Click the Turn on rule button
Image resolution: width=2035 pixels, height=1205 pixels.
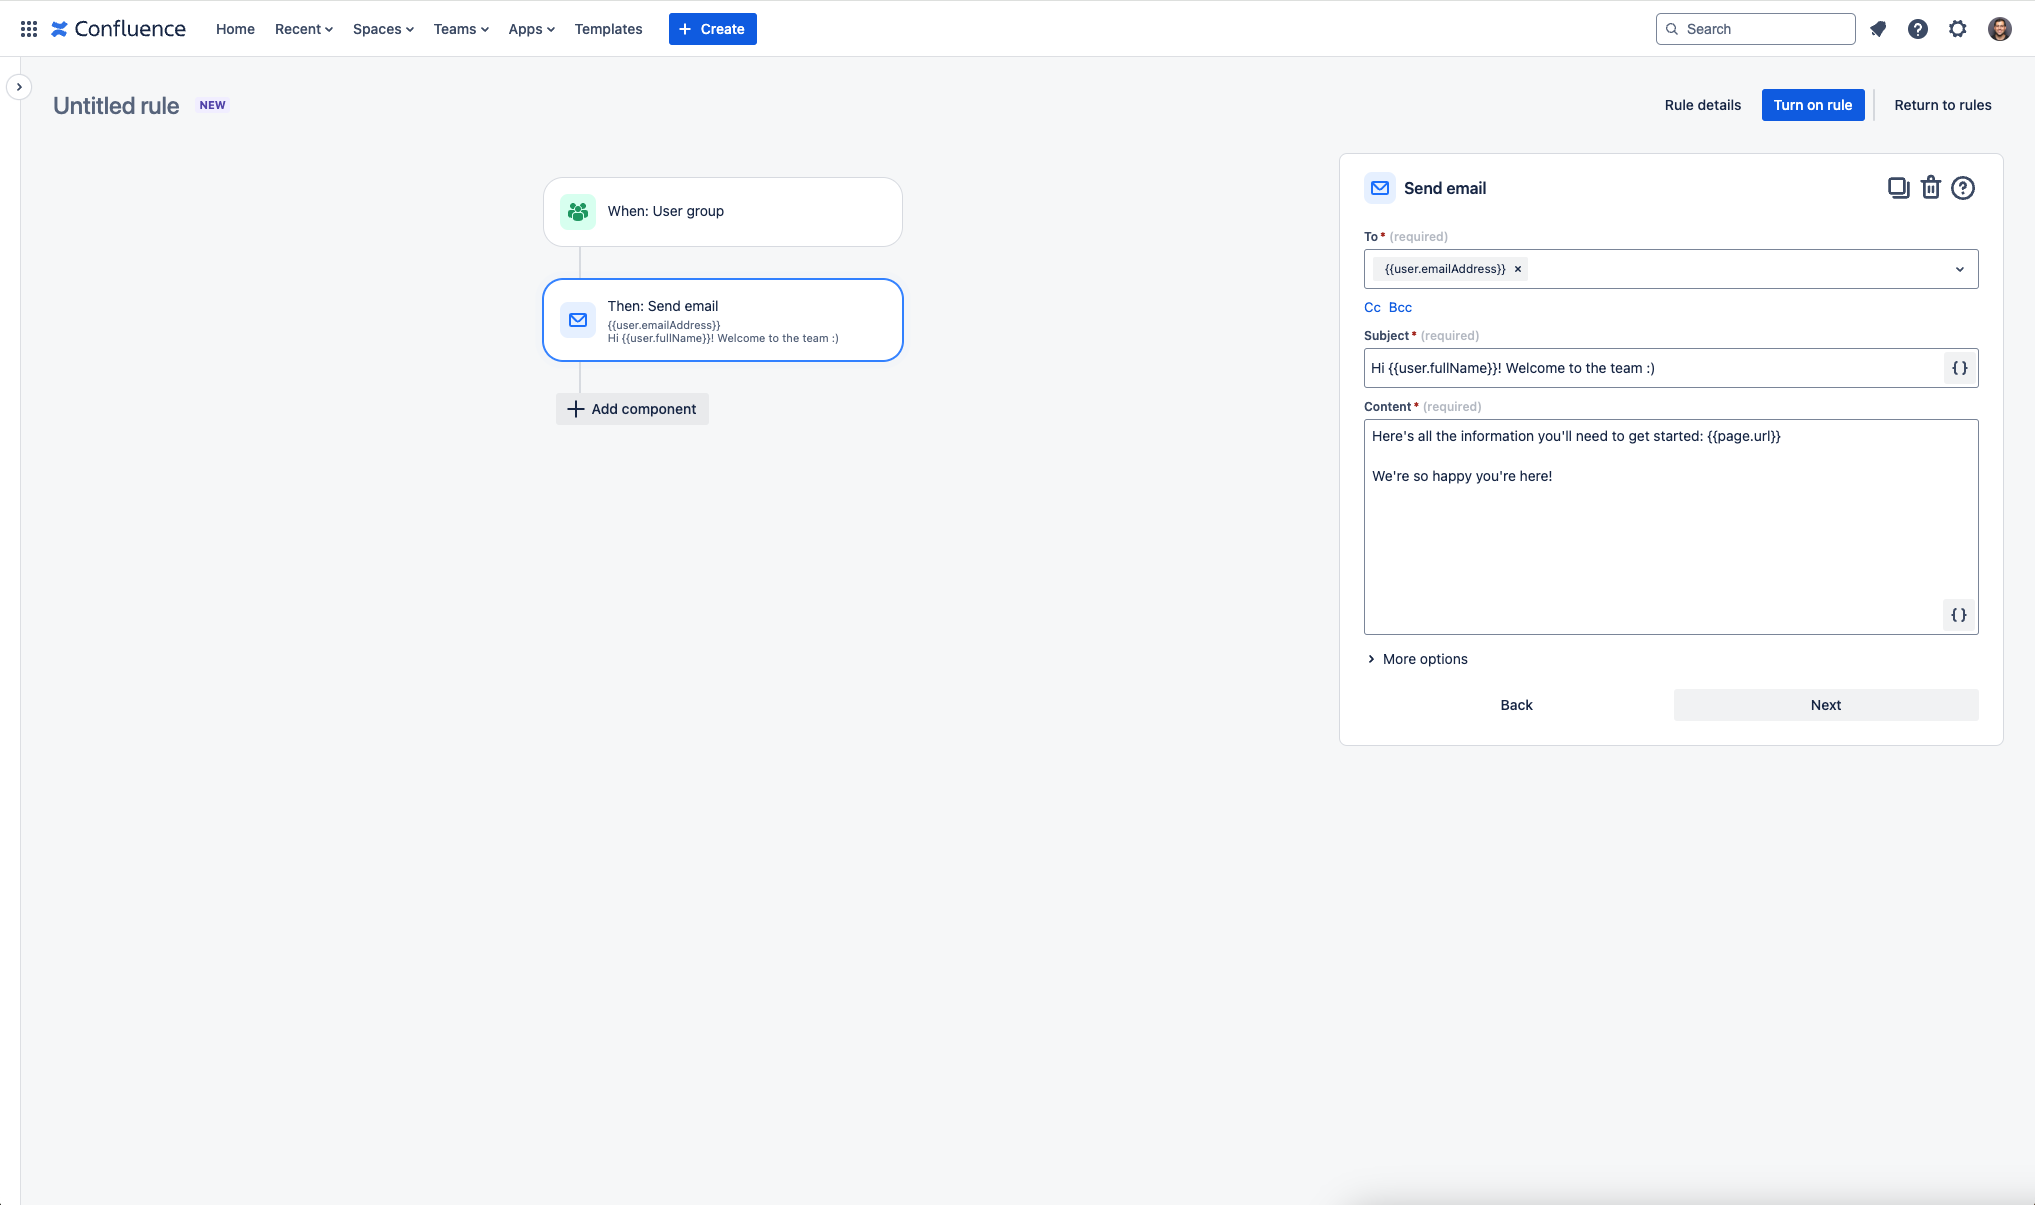click(x=1812, y=105)
